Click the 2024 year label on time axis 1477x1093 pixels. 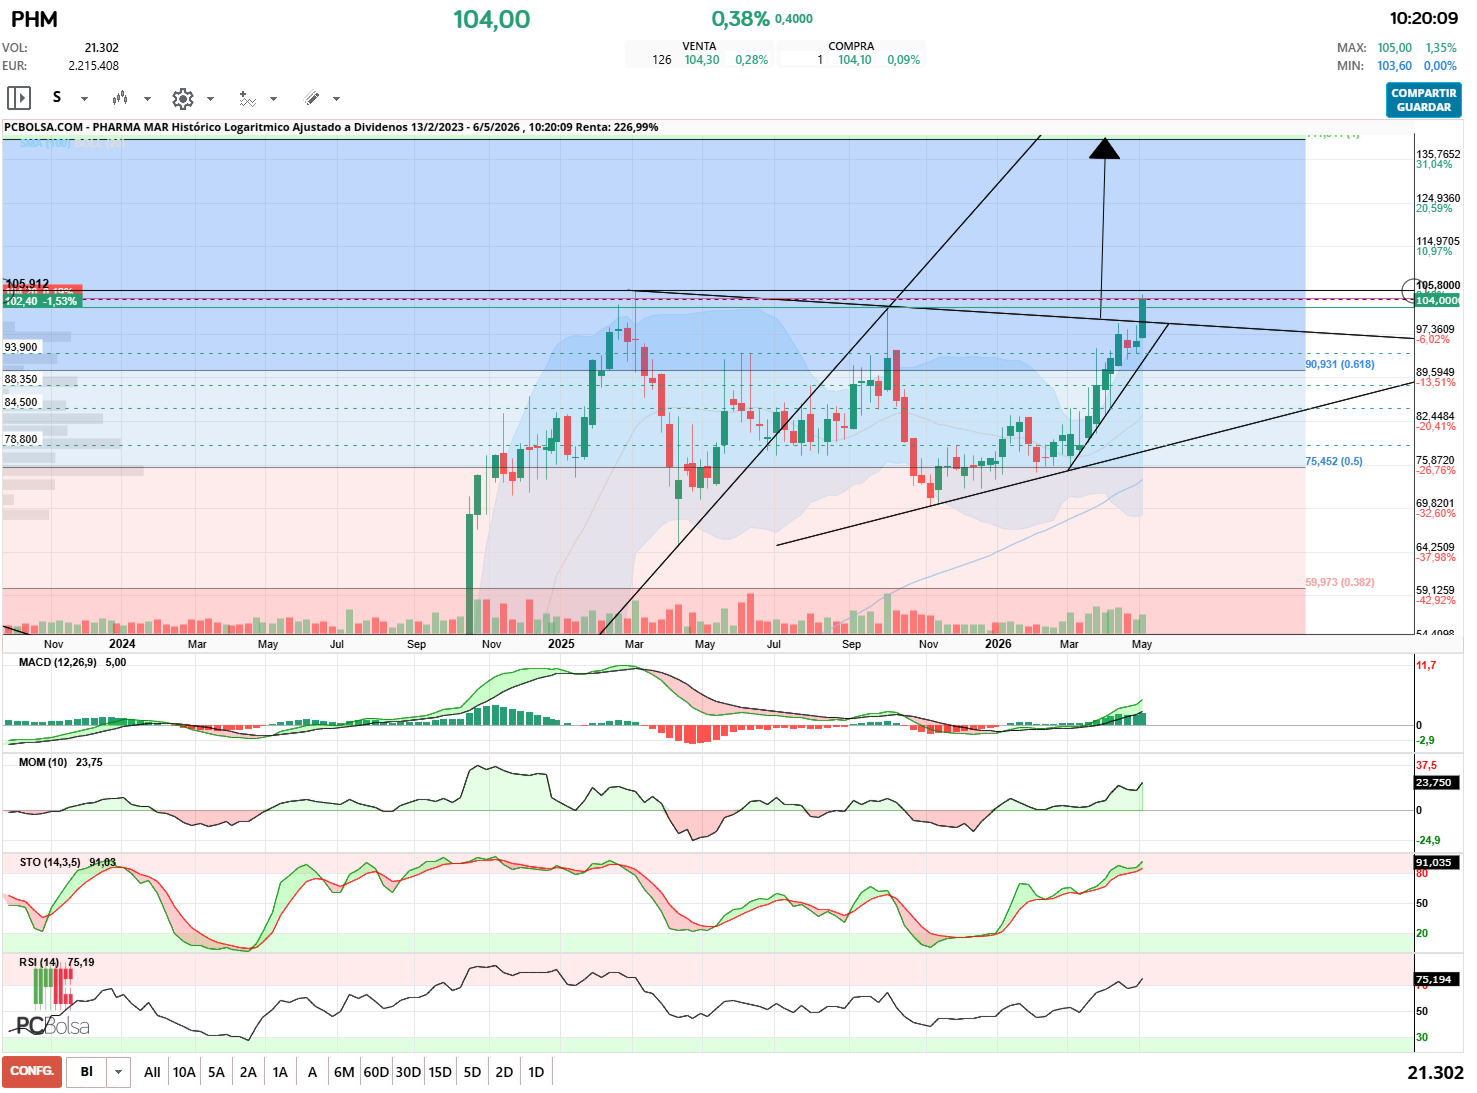pyautogui.click(x=122, y=644)
